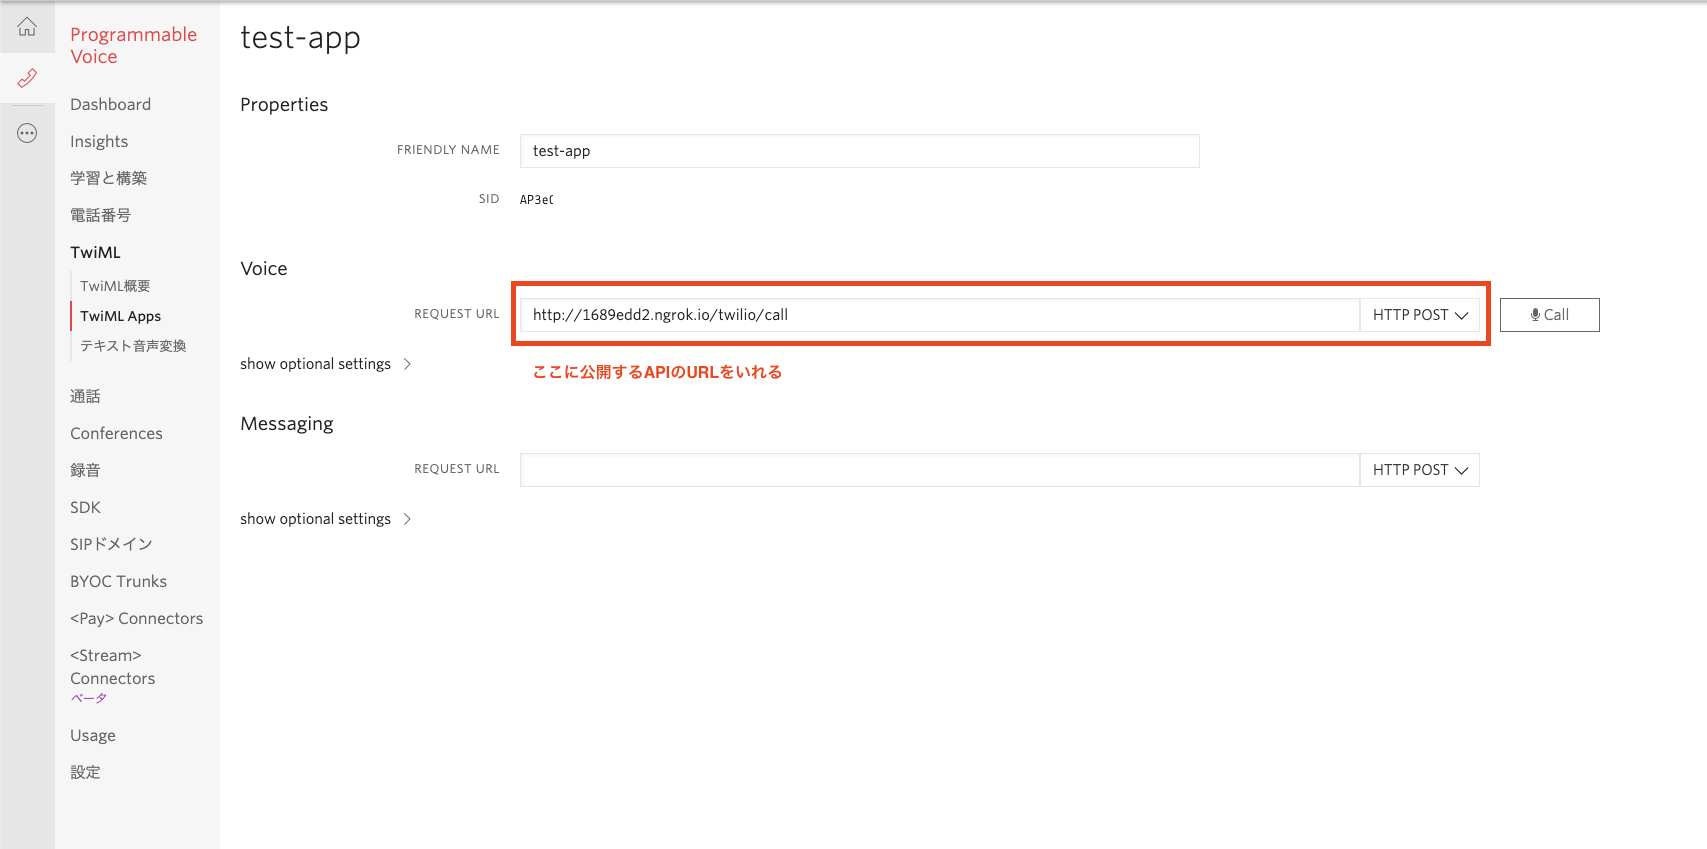The image size is (1707, 849).
Task: Open SDK in the sidebar
Action: tap(85, 507)
